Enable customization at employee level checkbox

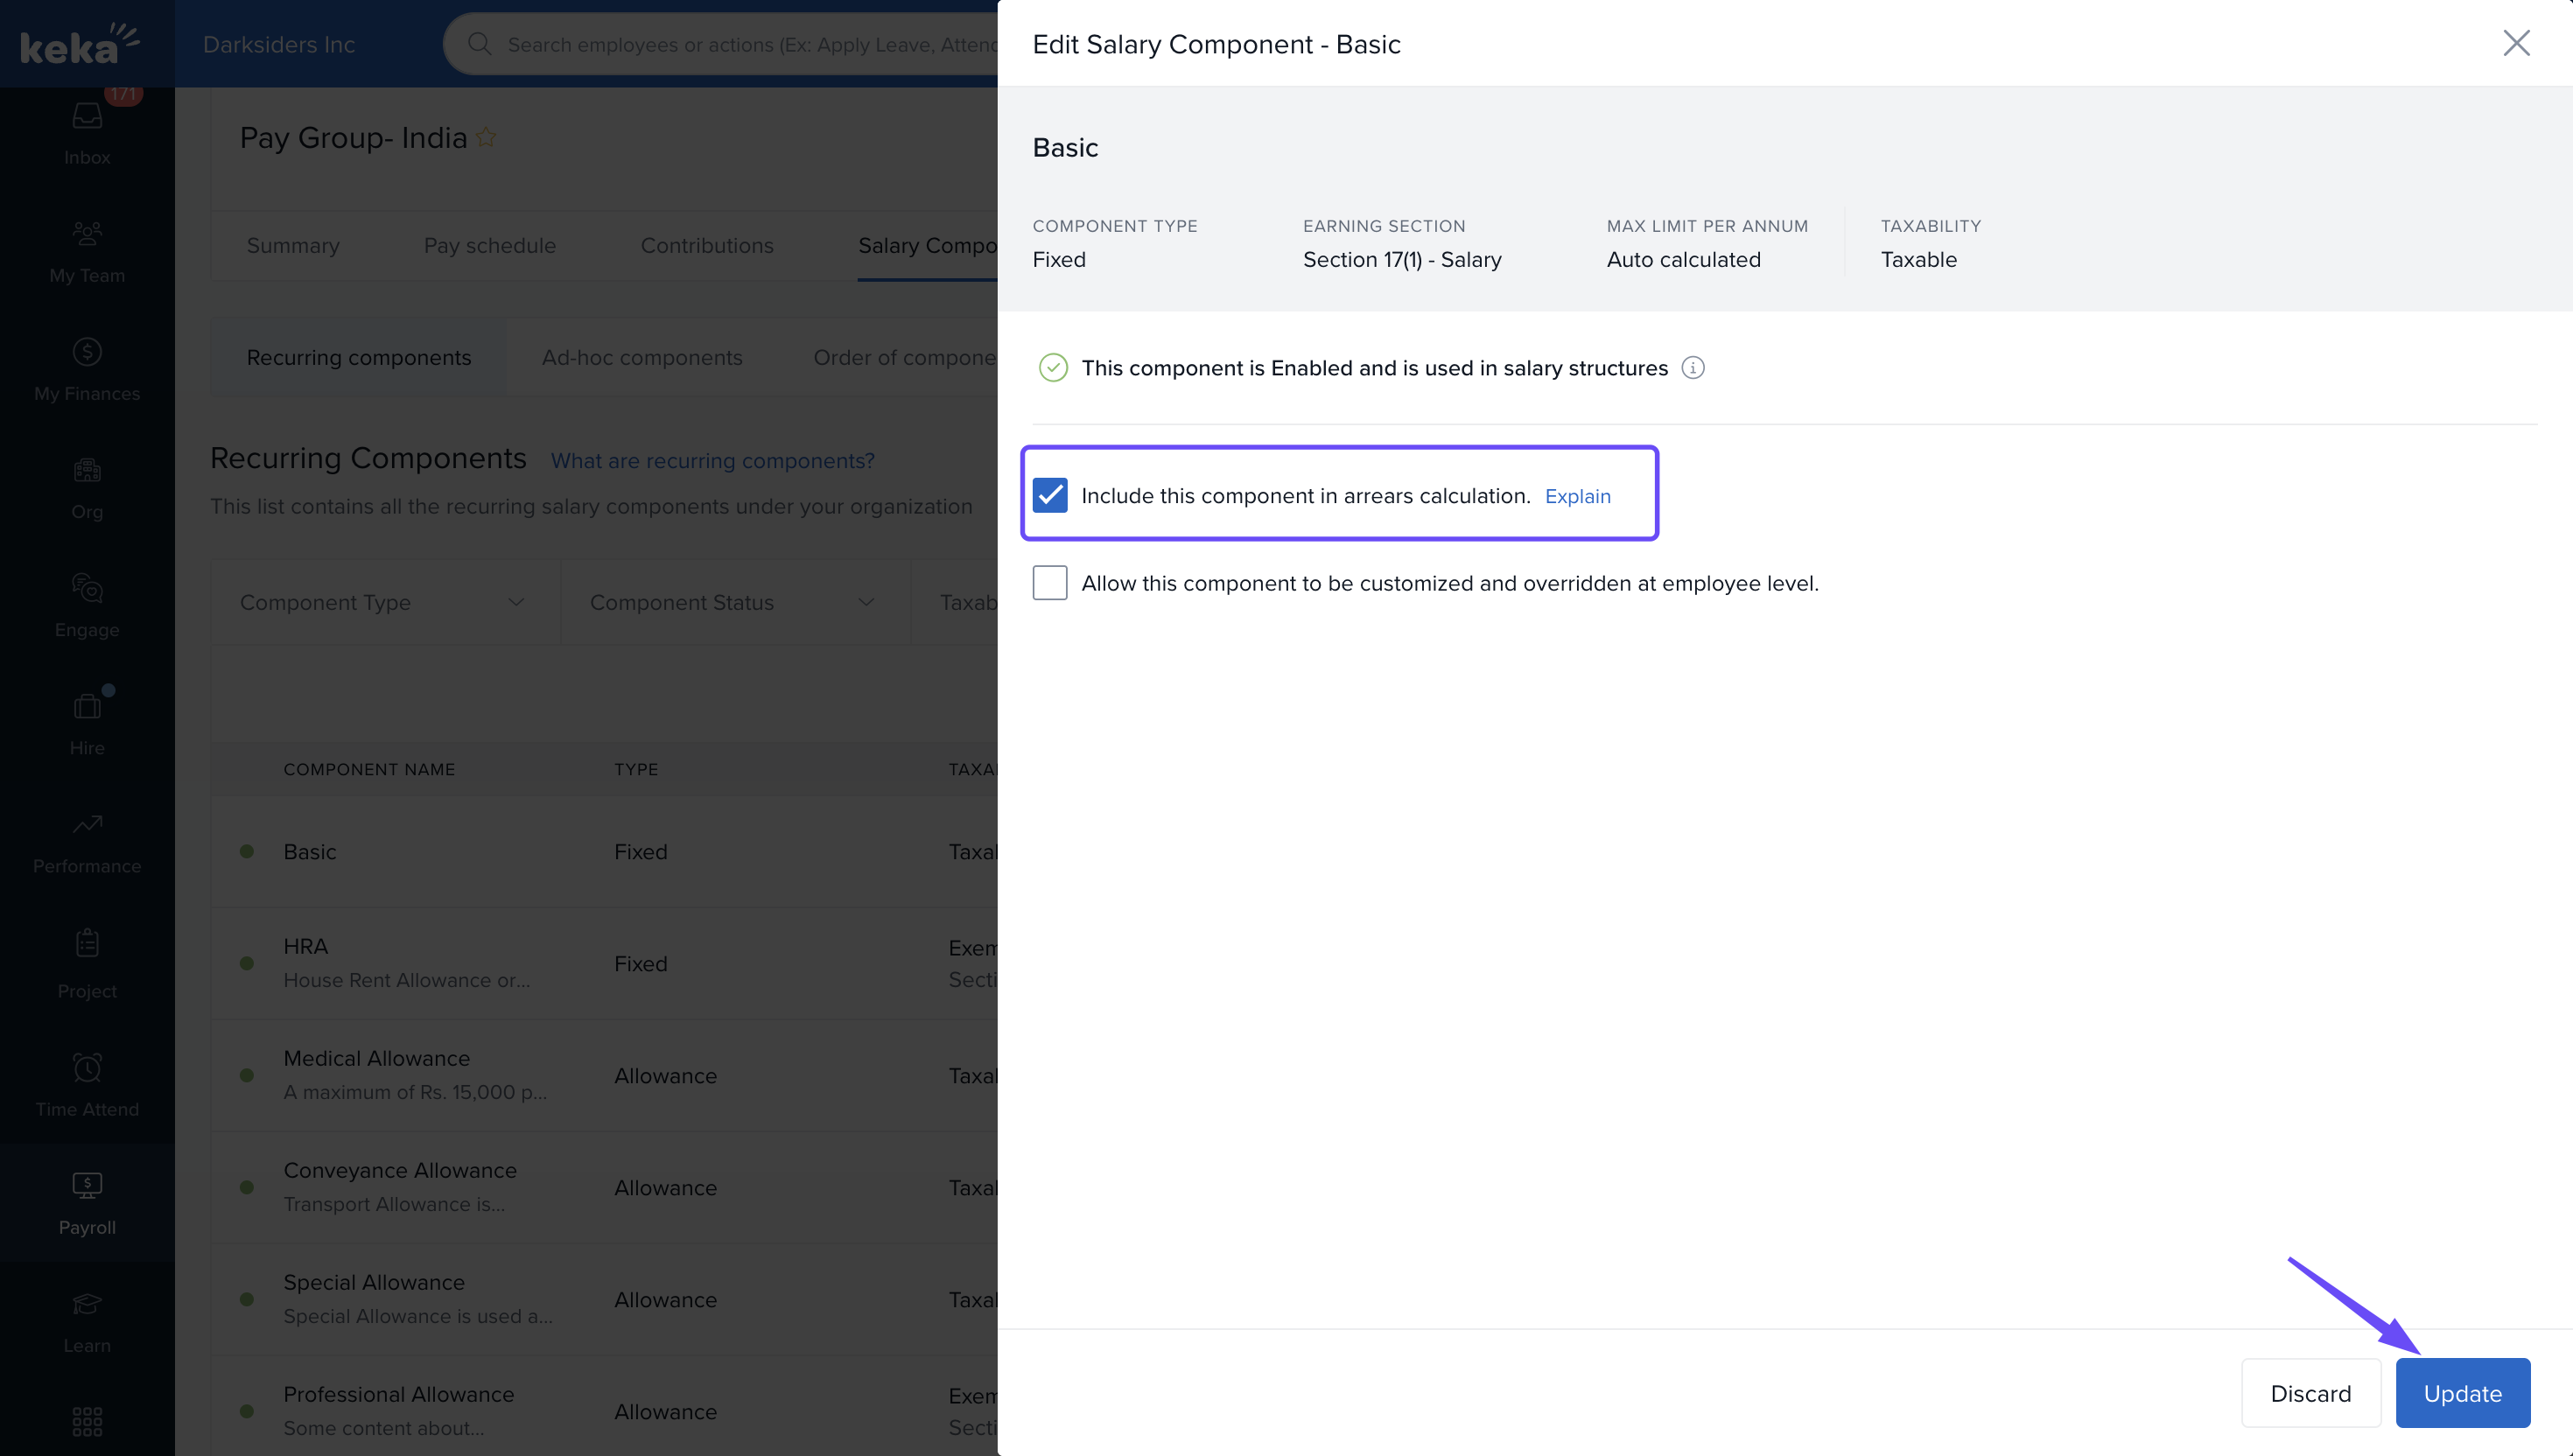pyautogui.click(x=1050, y=583)
